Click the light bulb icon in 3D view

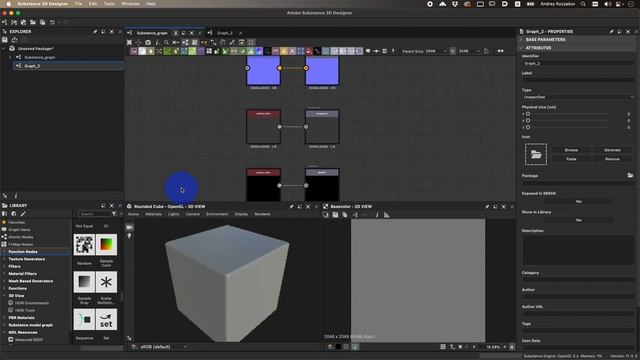point(129,236)
